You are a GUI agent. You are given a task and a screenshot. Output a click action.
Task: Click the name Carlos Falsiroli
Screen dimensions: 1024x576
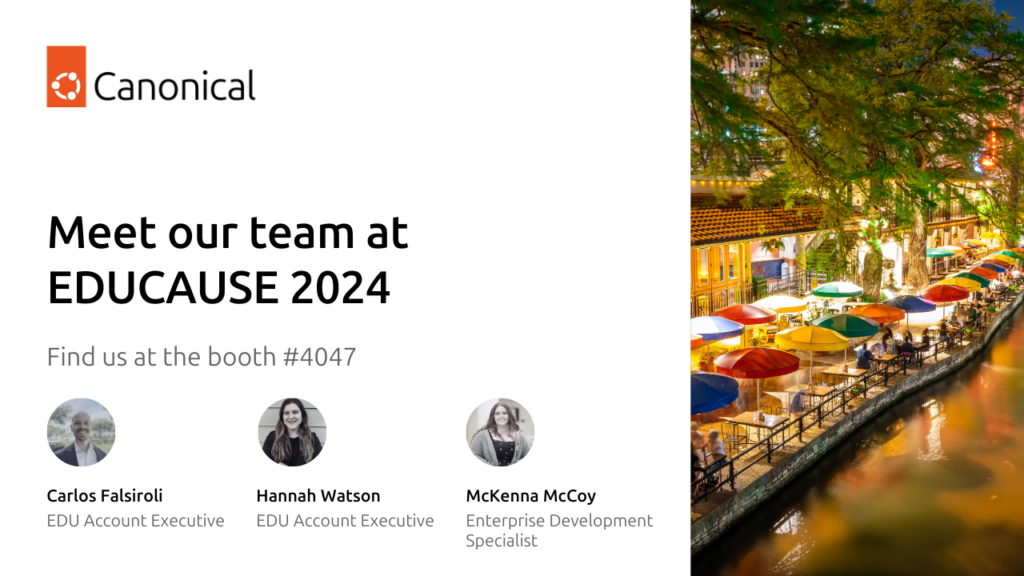[x=104, y=496]
